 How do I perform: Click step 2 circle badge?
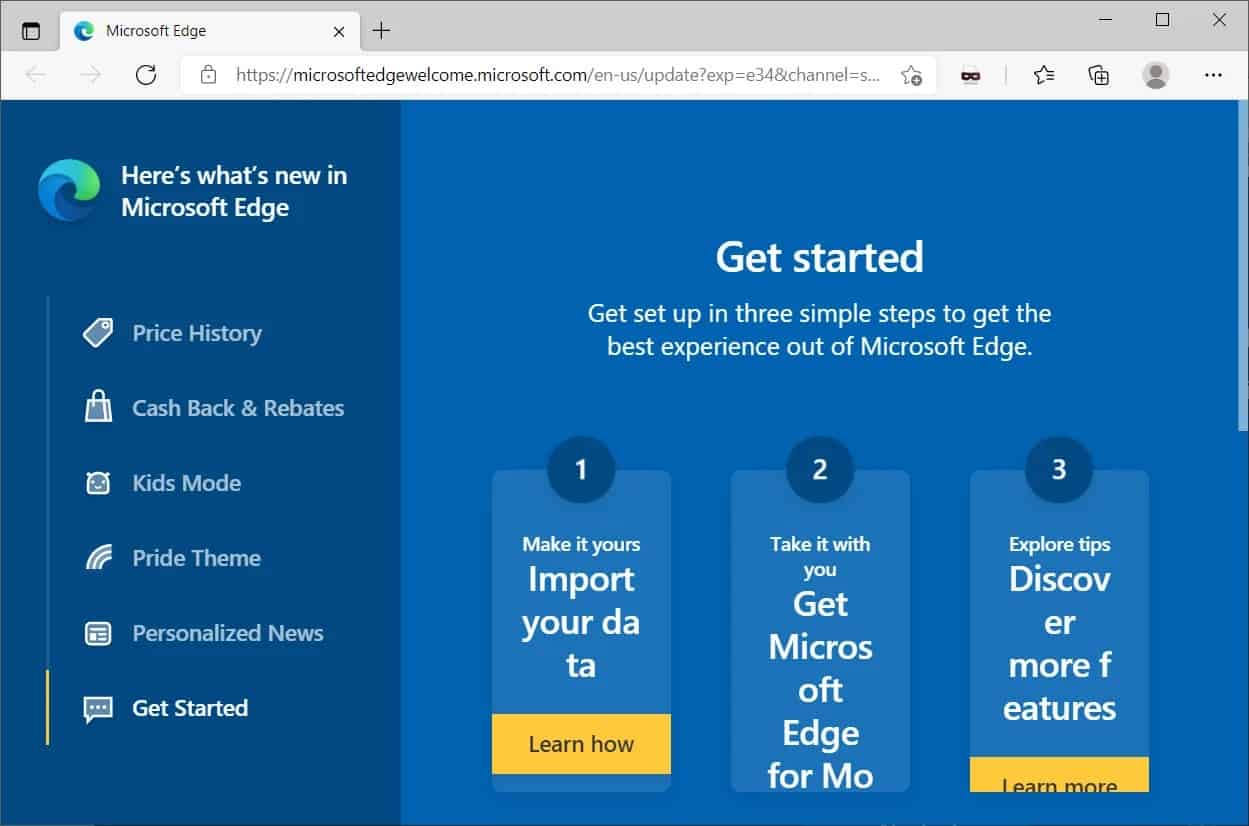820,469
